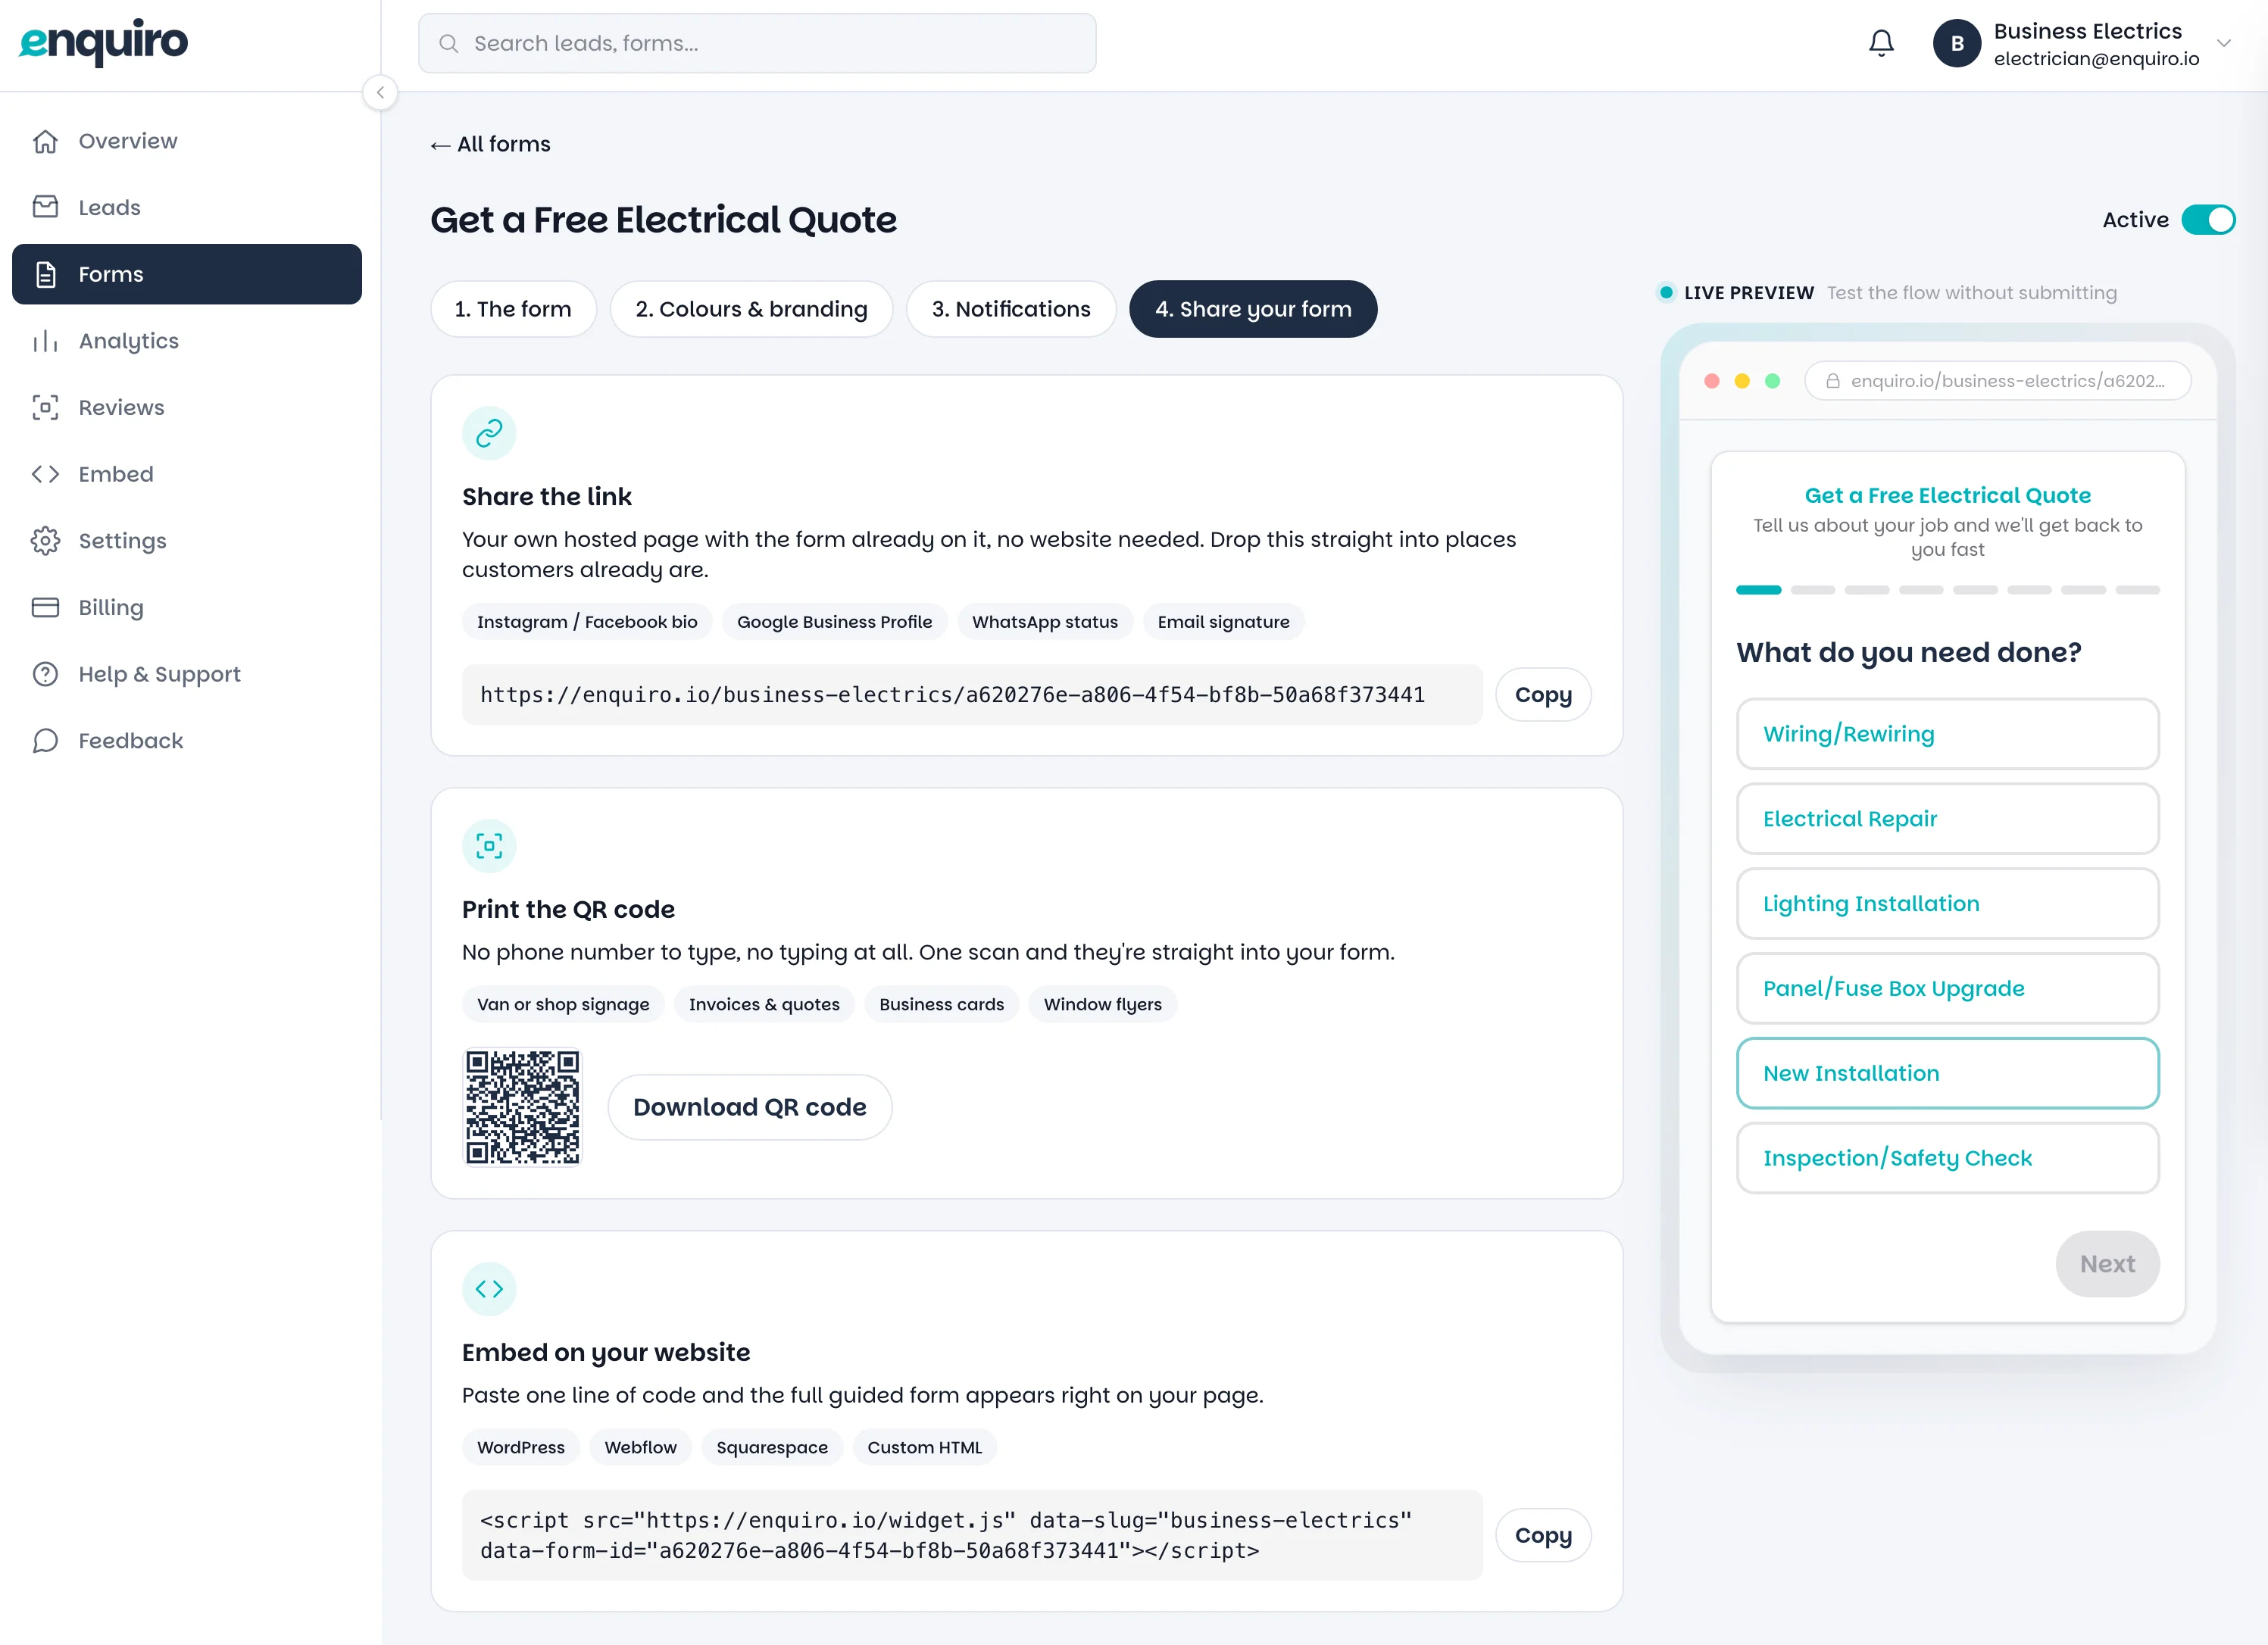Click the hosted form URL text

coord(952,695)
